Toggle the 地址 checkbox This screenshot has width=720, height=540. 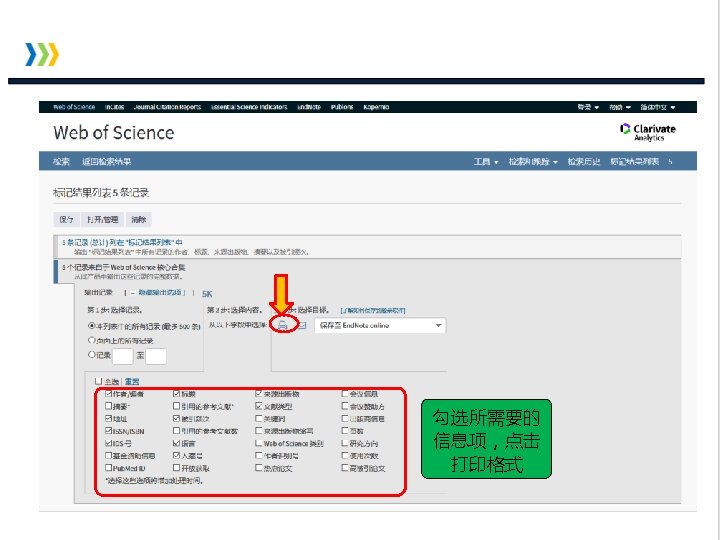108,418
